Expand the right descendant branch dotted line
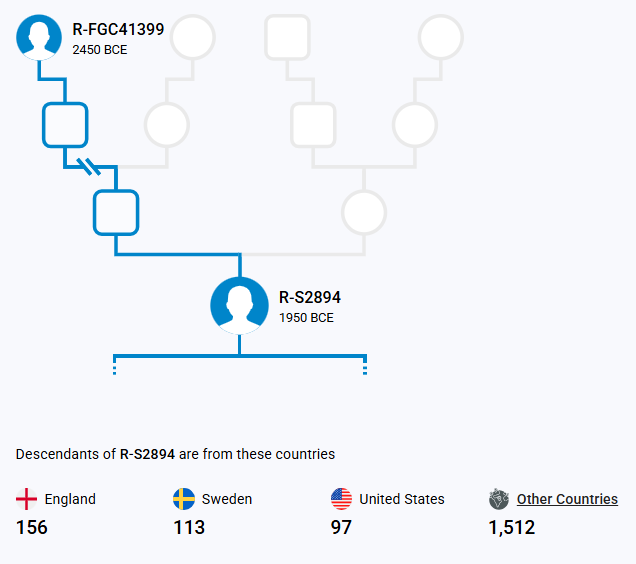This screenshot has height=564, width=636. click(x=365, y=365)
